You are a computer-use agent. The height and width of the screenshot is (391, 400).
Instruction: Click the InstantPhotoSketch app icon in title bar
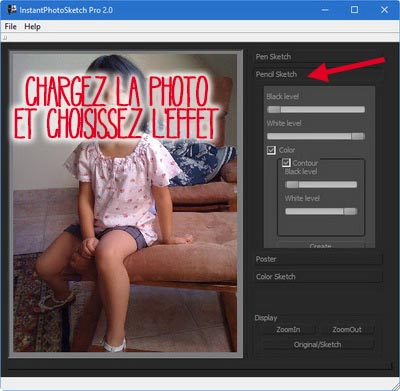(11, 10)
